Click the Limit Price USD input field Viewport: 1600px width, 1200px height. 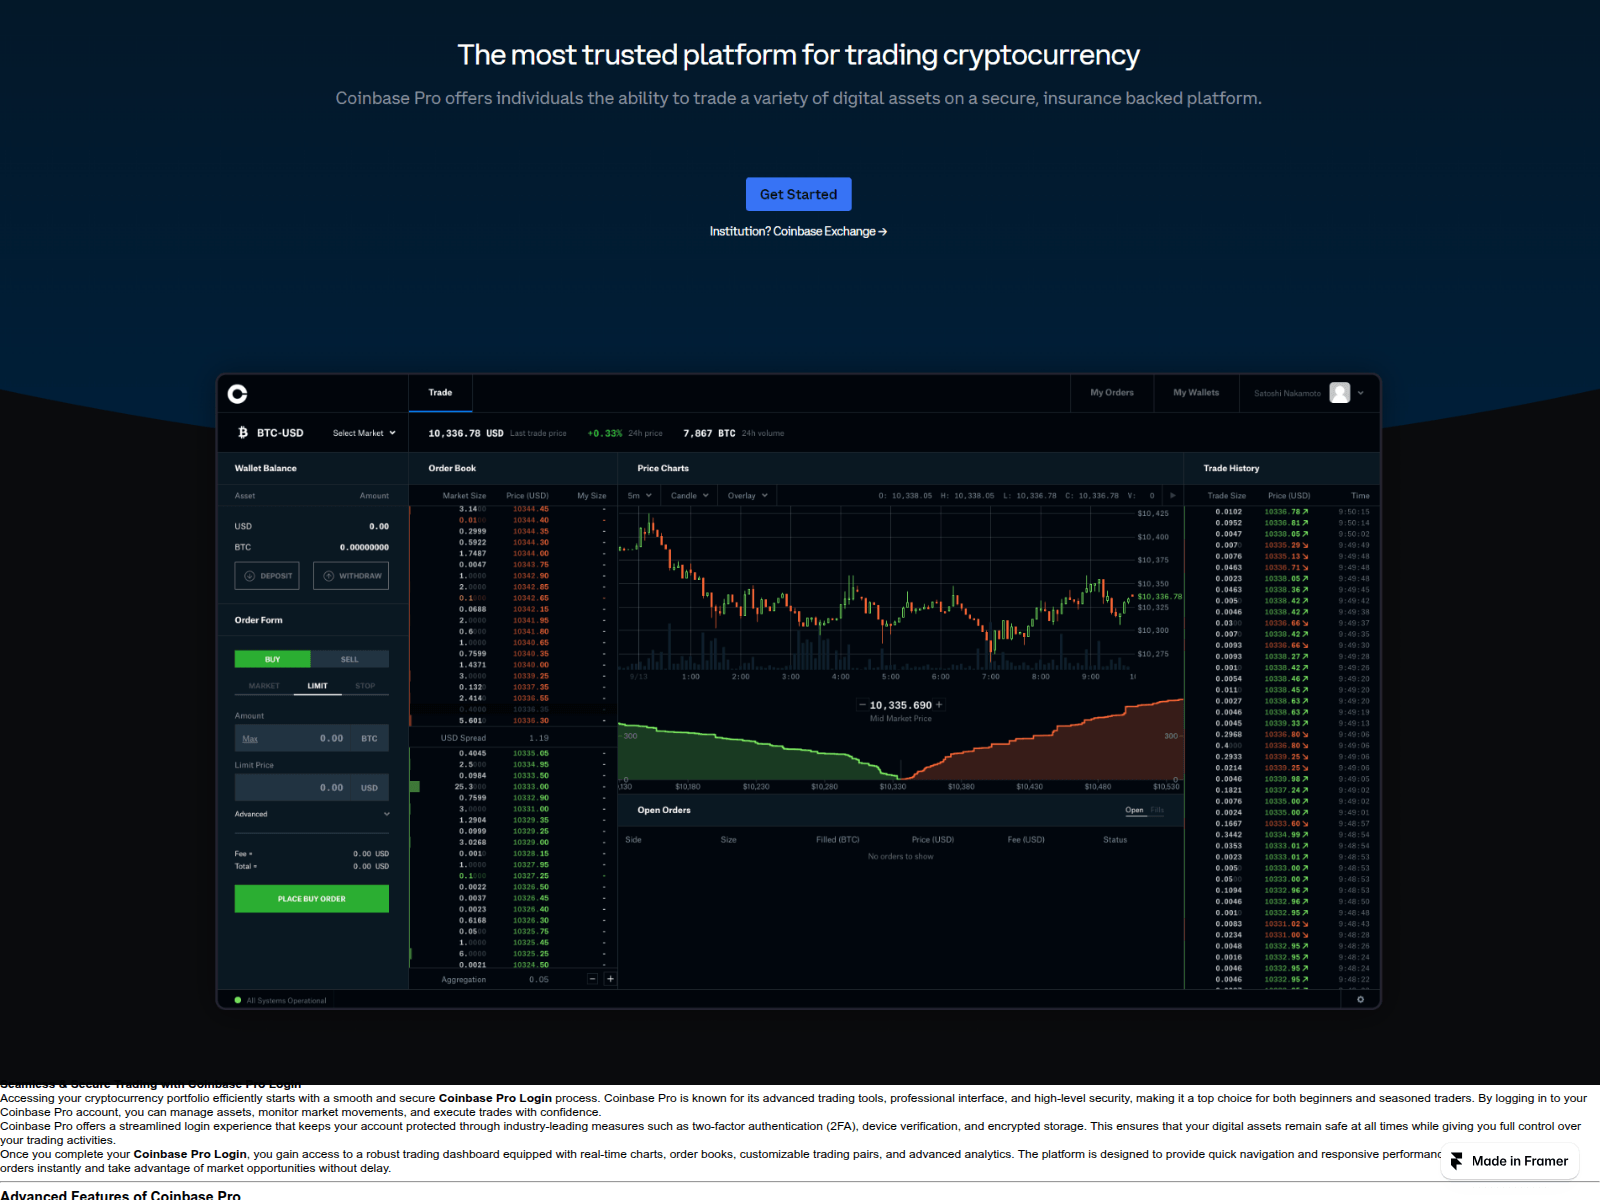click(311, 788)
